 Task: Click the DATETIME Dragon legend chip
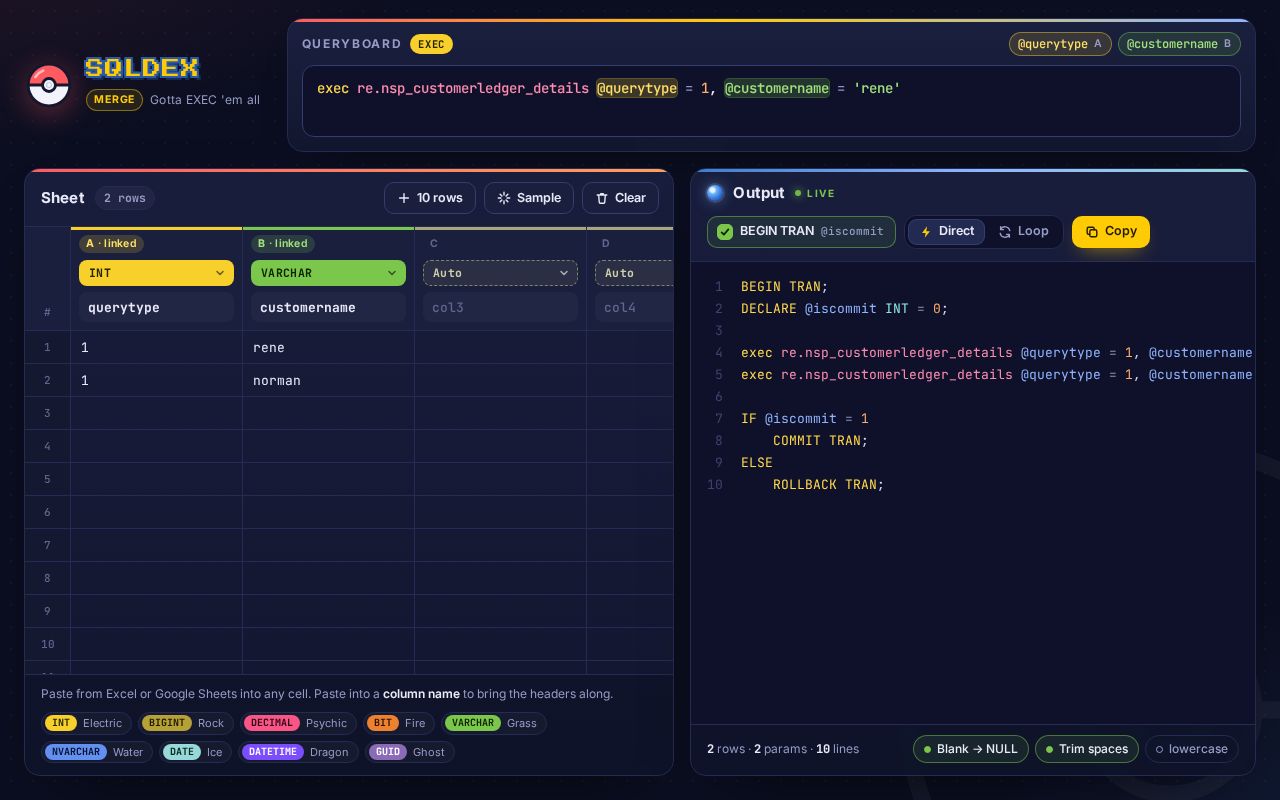tap(298, 752)
